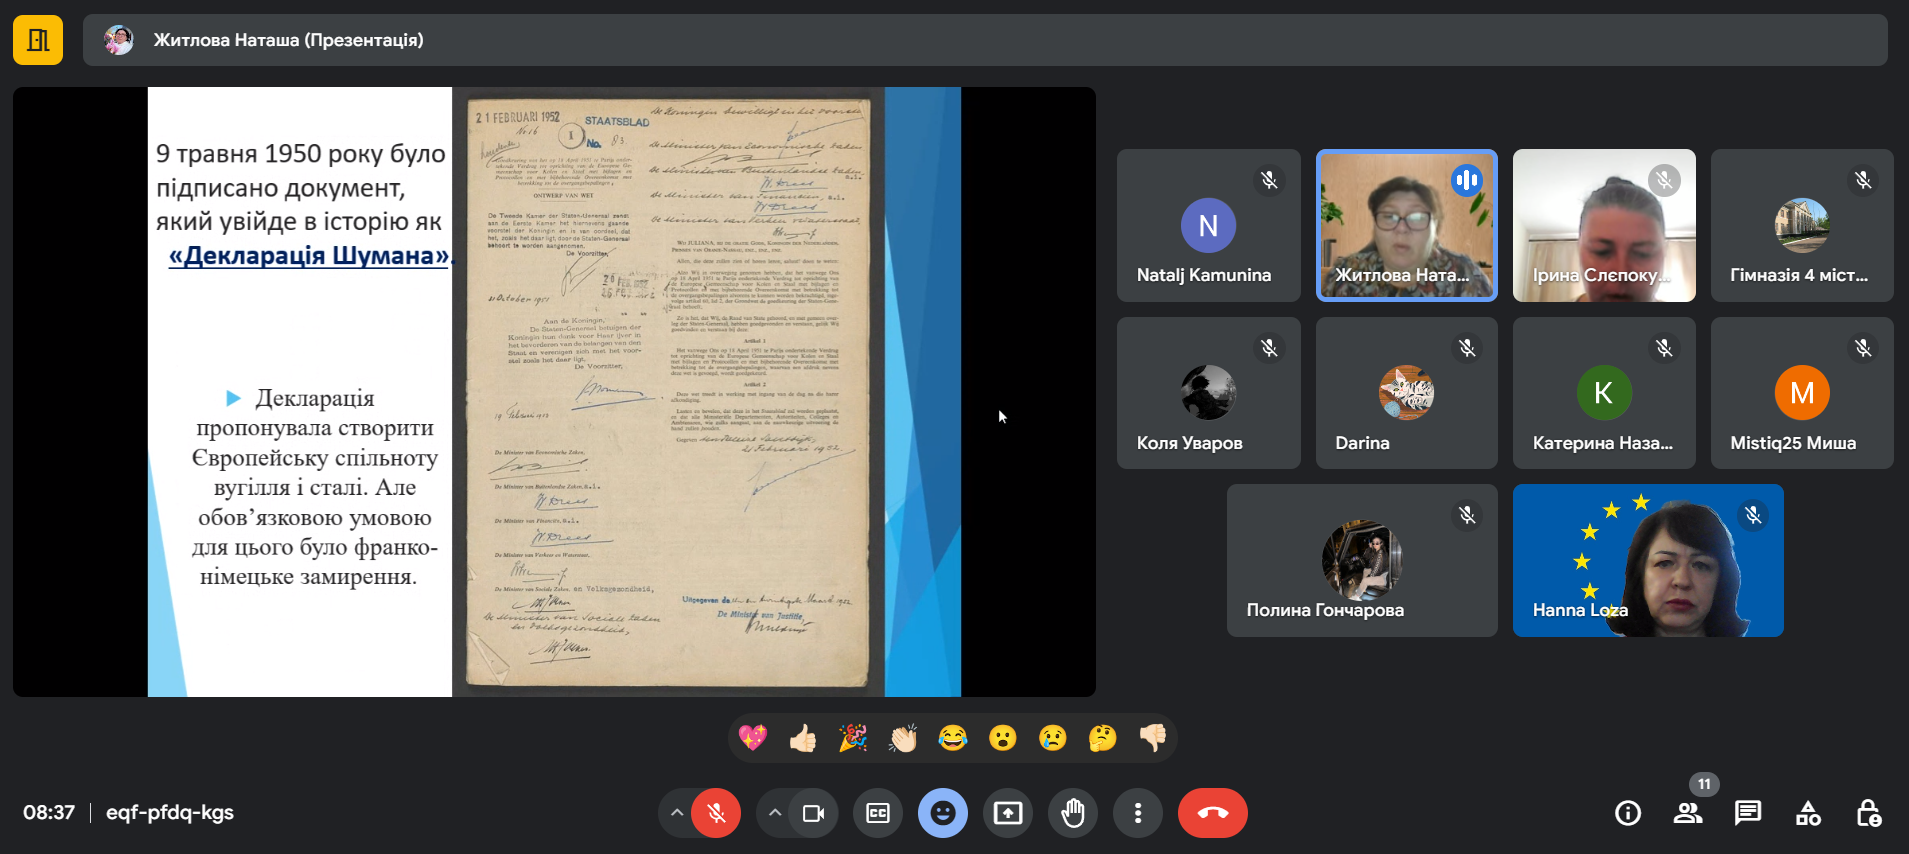The image size is (1909, 854).
Task: Leave the call with red hang-up button
Action: [1212, 813]
